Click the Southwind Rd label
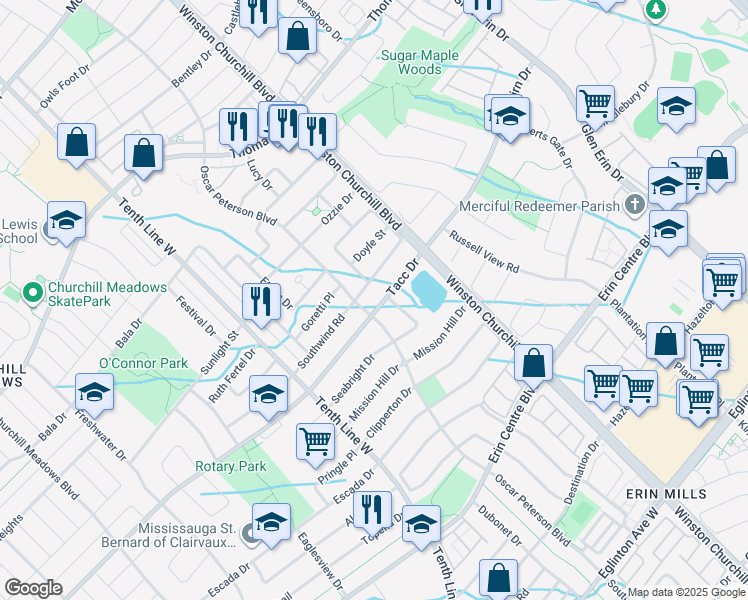 [321, 341]
